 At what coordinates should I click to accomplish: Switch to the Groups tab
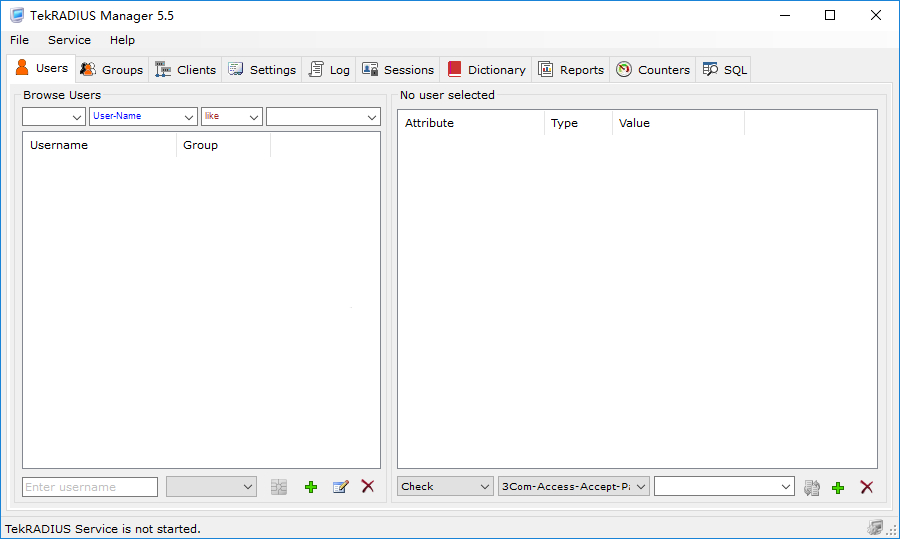pos(112,70)
